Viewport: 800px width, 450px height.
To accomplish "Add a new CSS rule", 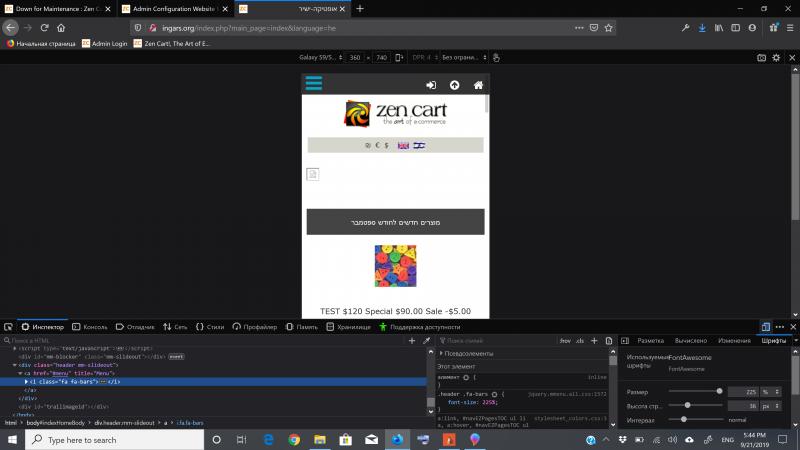I will (x=594, y=341).
